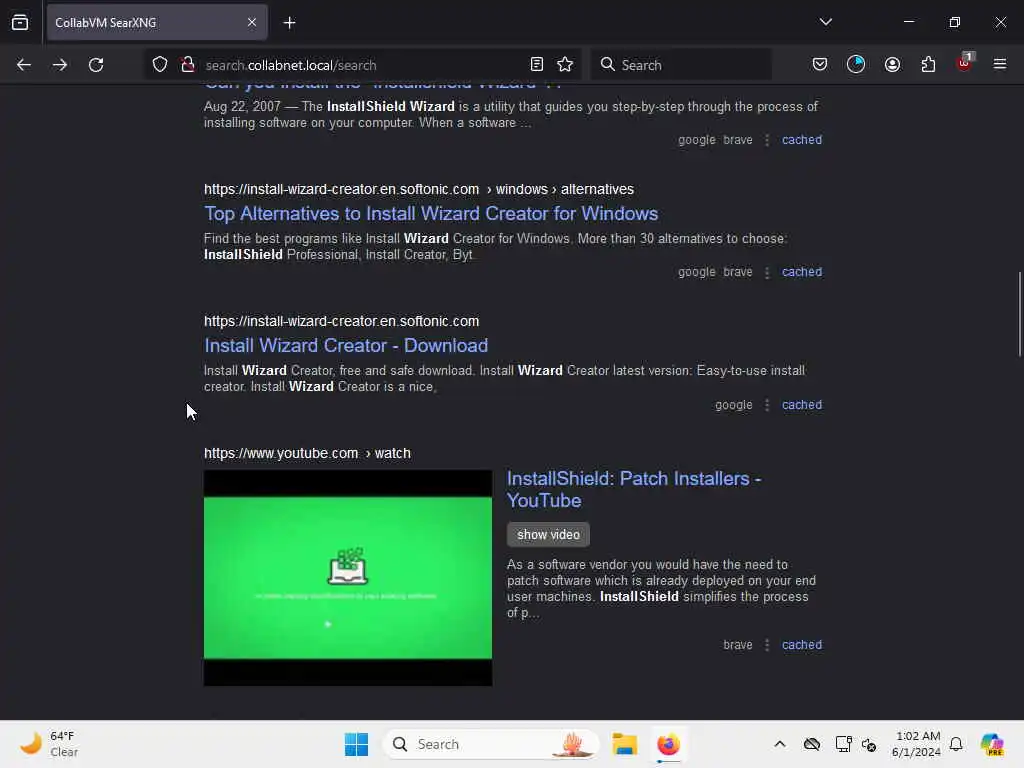Close the CollabVM SearXNG tab
The width and height of the screenshot is (1024, 768).
coord(252,23)
